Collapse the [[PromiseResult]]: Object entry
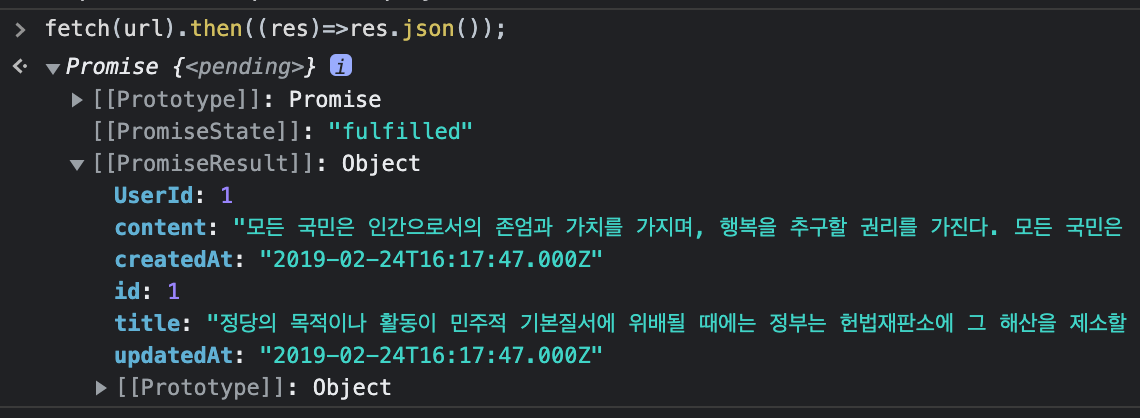1140x418 pixels. [x=77, y=164]
